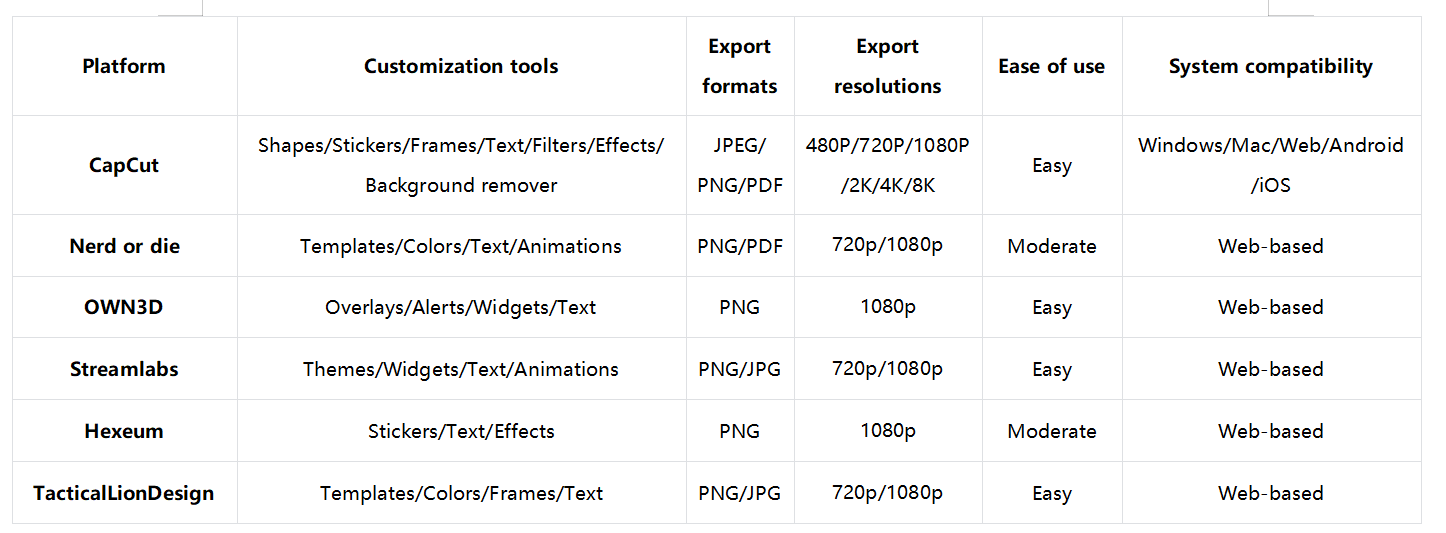
Task: Click the Templates/Colors/Frames/Text cell
Action: click(461, 493)
